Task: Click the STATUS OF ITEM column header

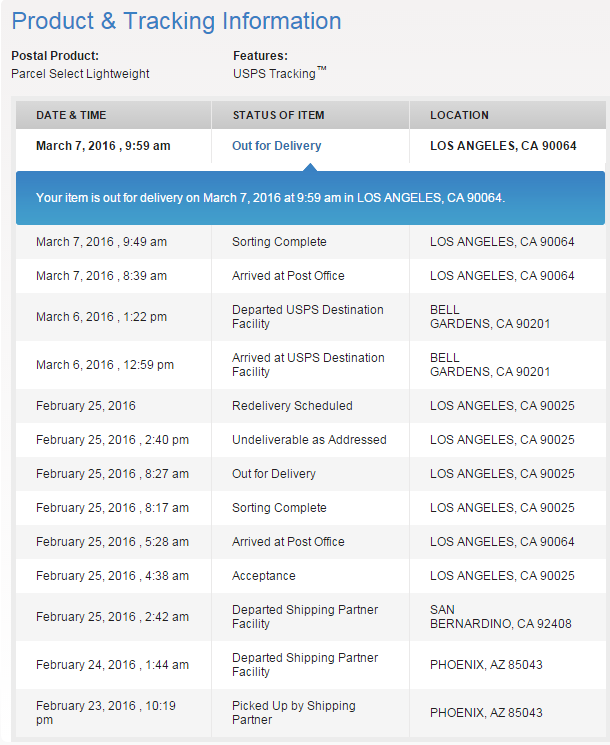Action: tap(278, 116)
